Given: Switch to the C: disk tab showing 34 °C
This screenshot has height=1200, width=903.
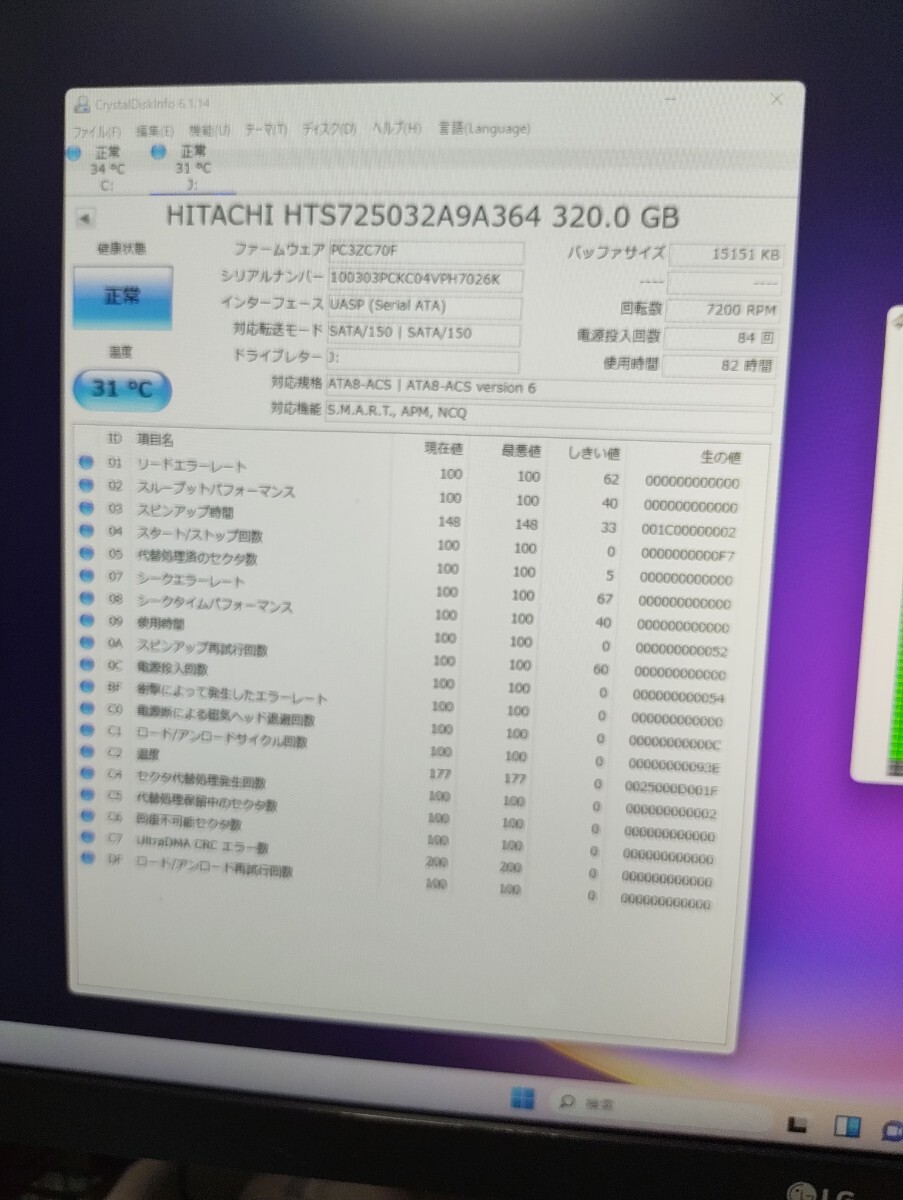Looking at the screenshot, I should click(x=105, y=168).
